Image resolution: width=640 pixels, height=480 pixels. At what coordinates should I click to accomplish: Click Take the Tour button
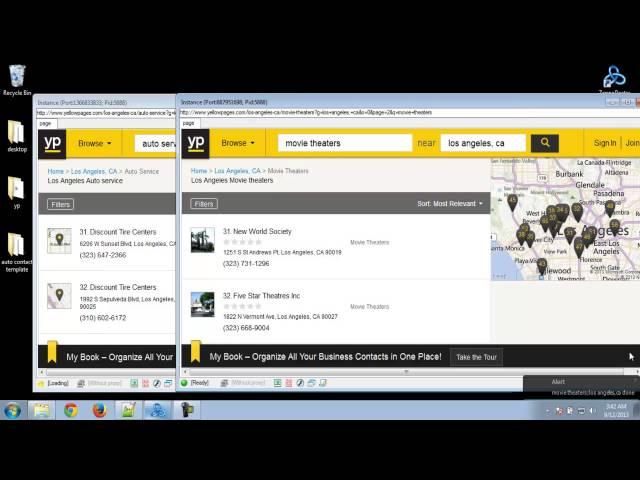point(476,357)
